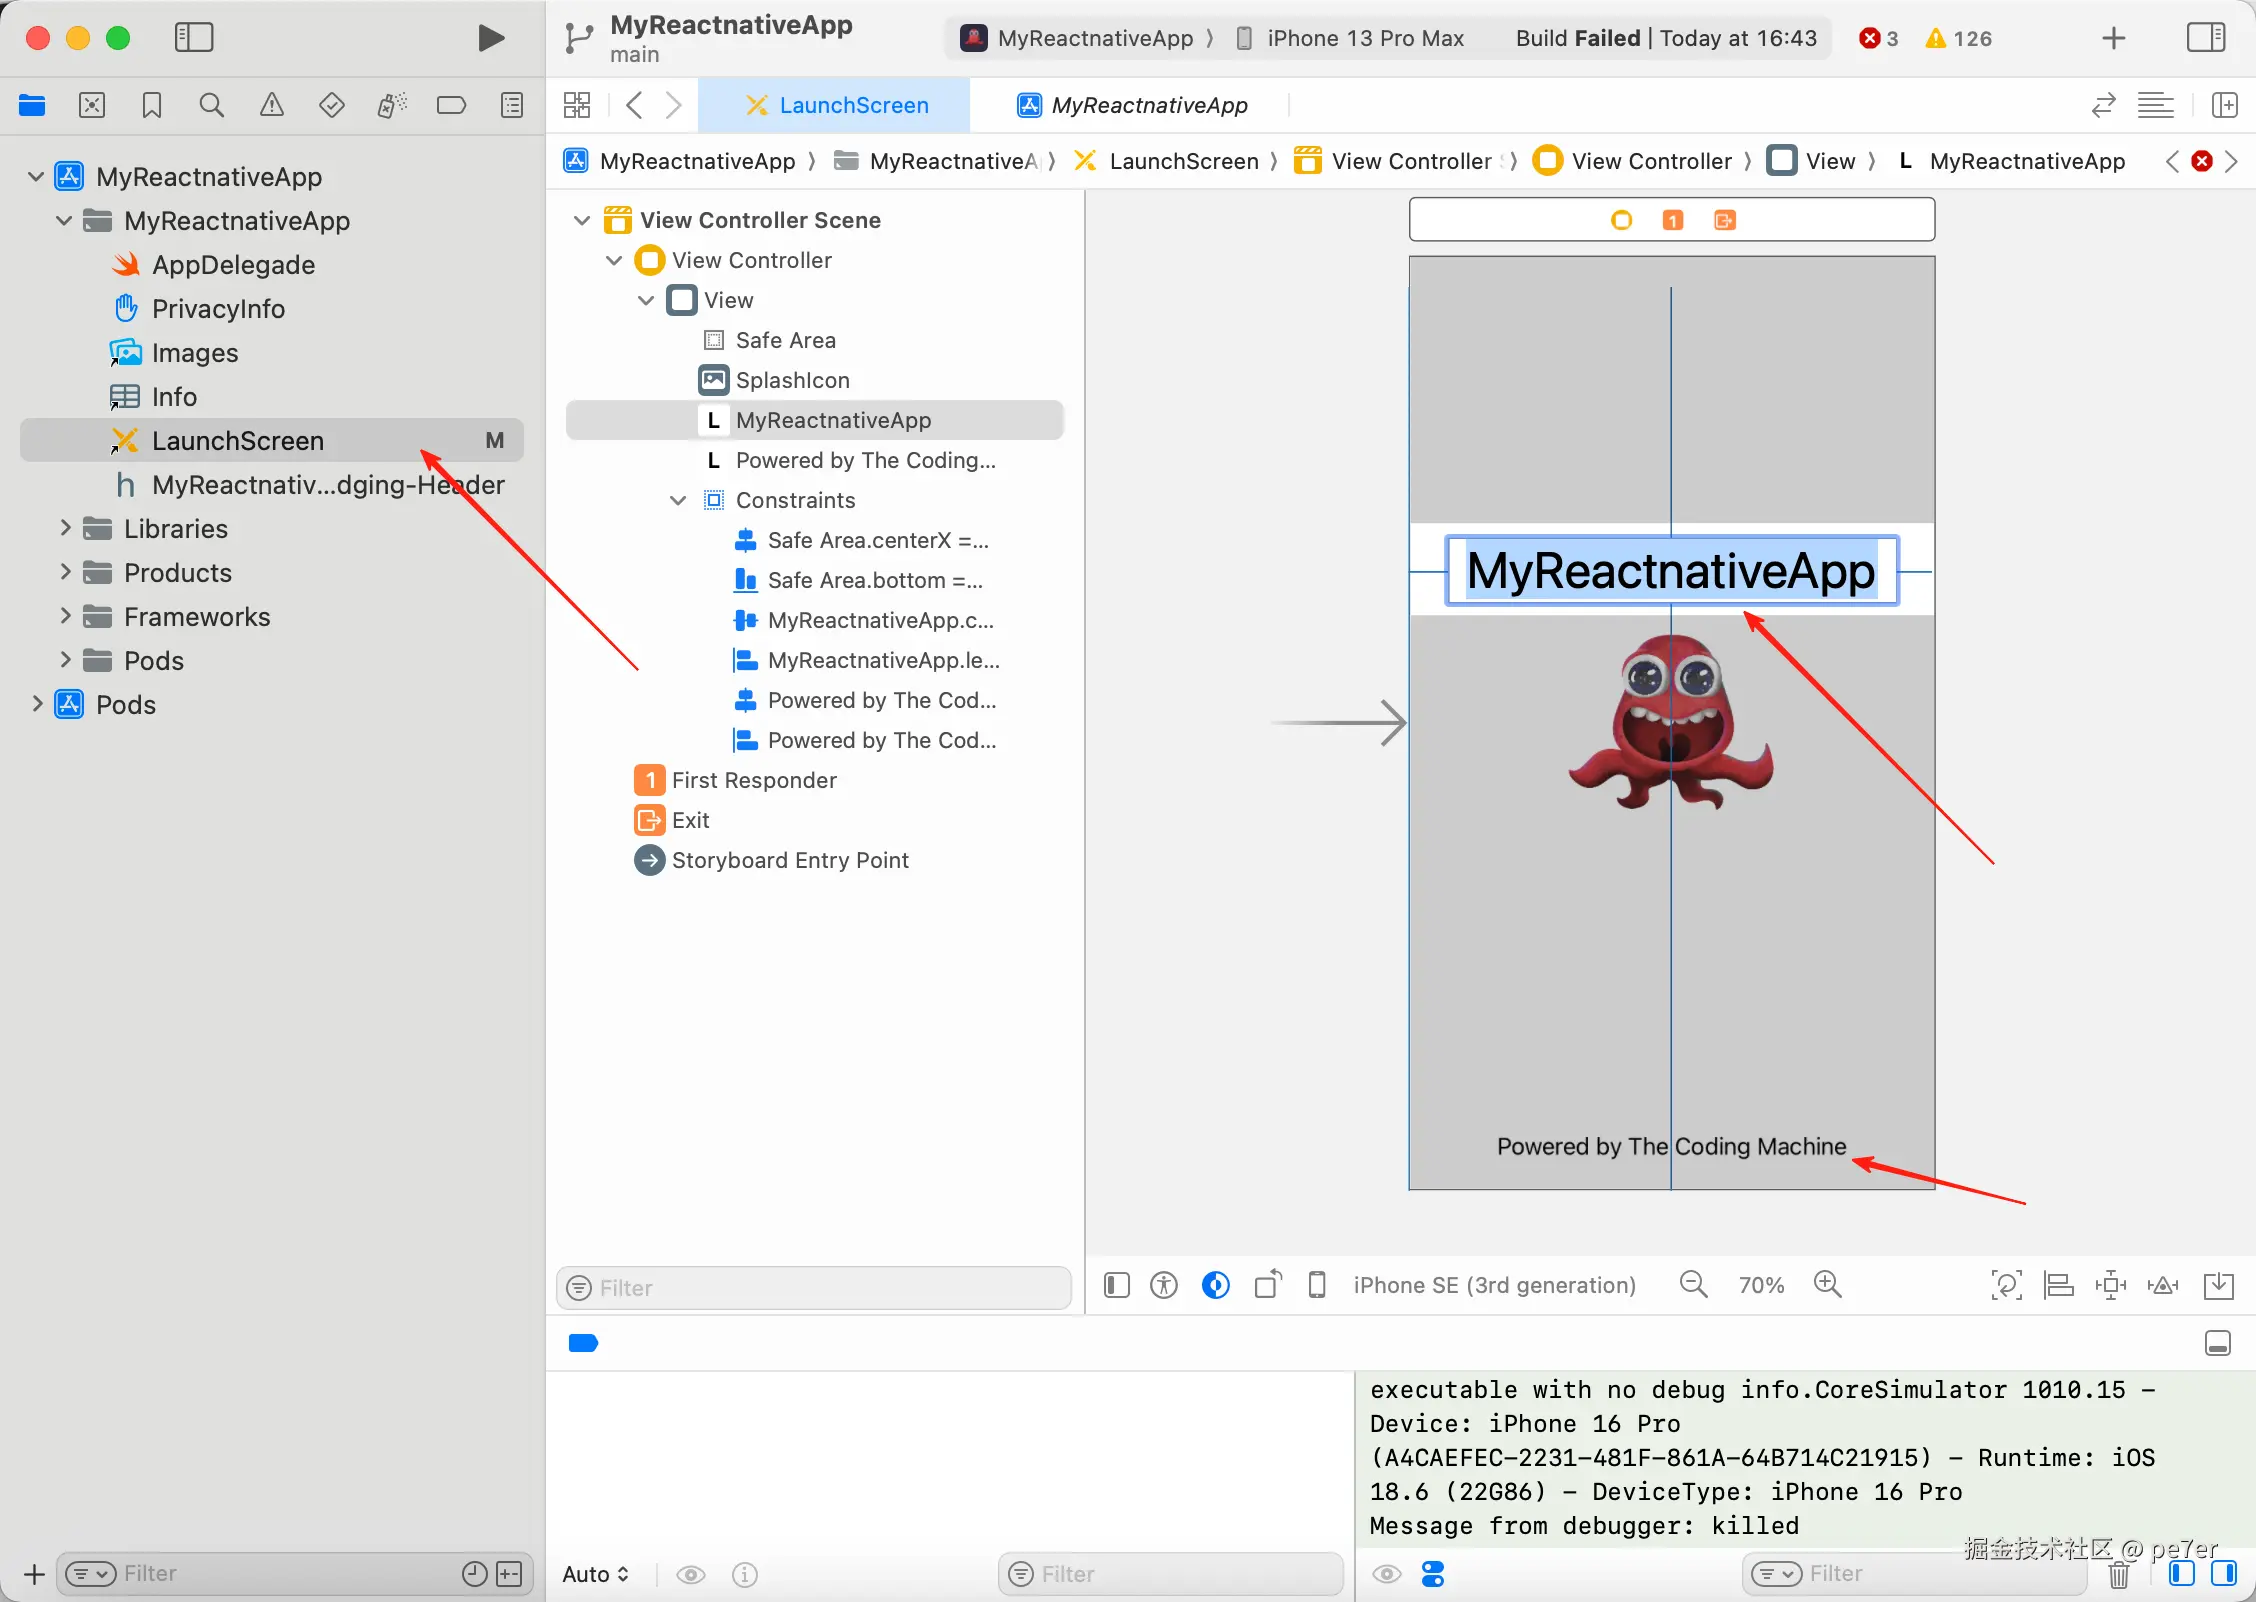The width and height of the screenshot is (2256, 1602).
Task: Click the trash icon to clear console
Action: (2118, 1575)
